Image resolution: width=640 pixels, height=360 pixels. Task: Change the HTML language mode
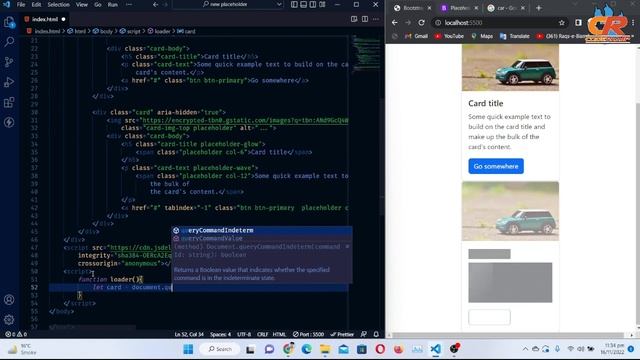279,334
